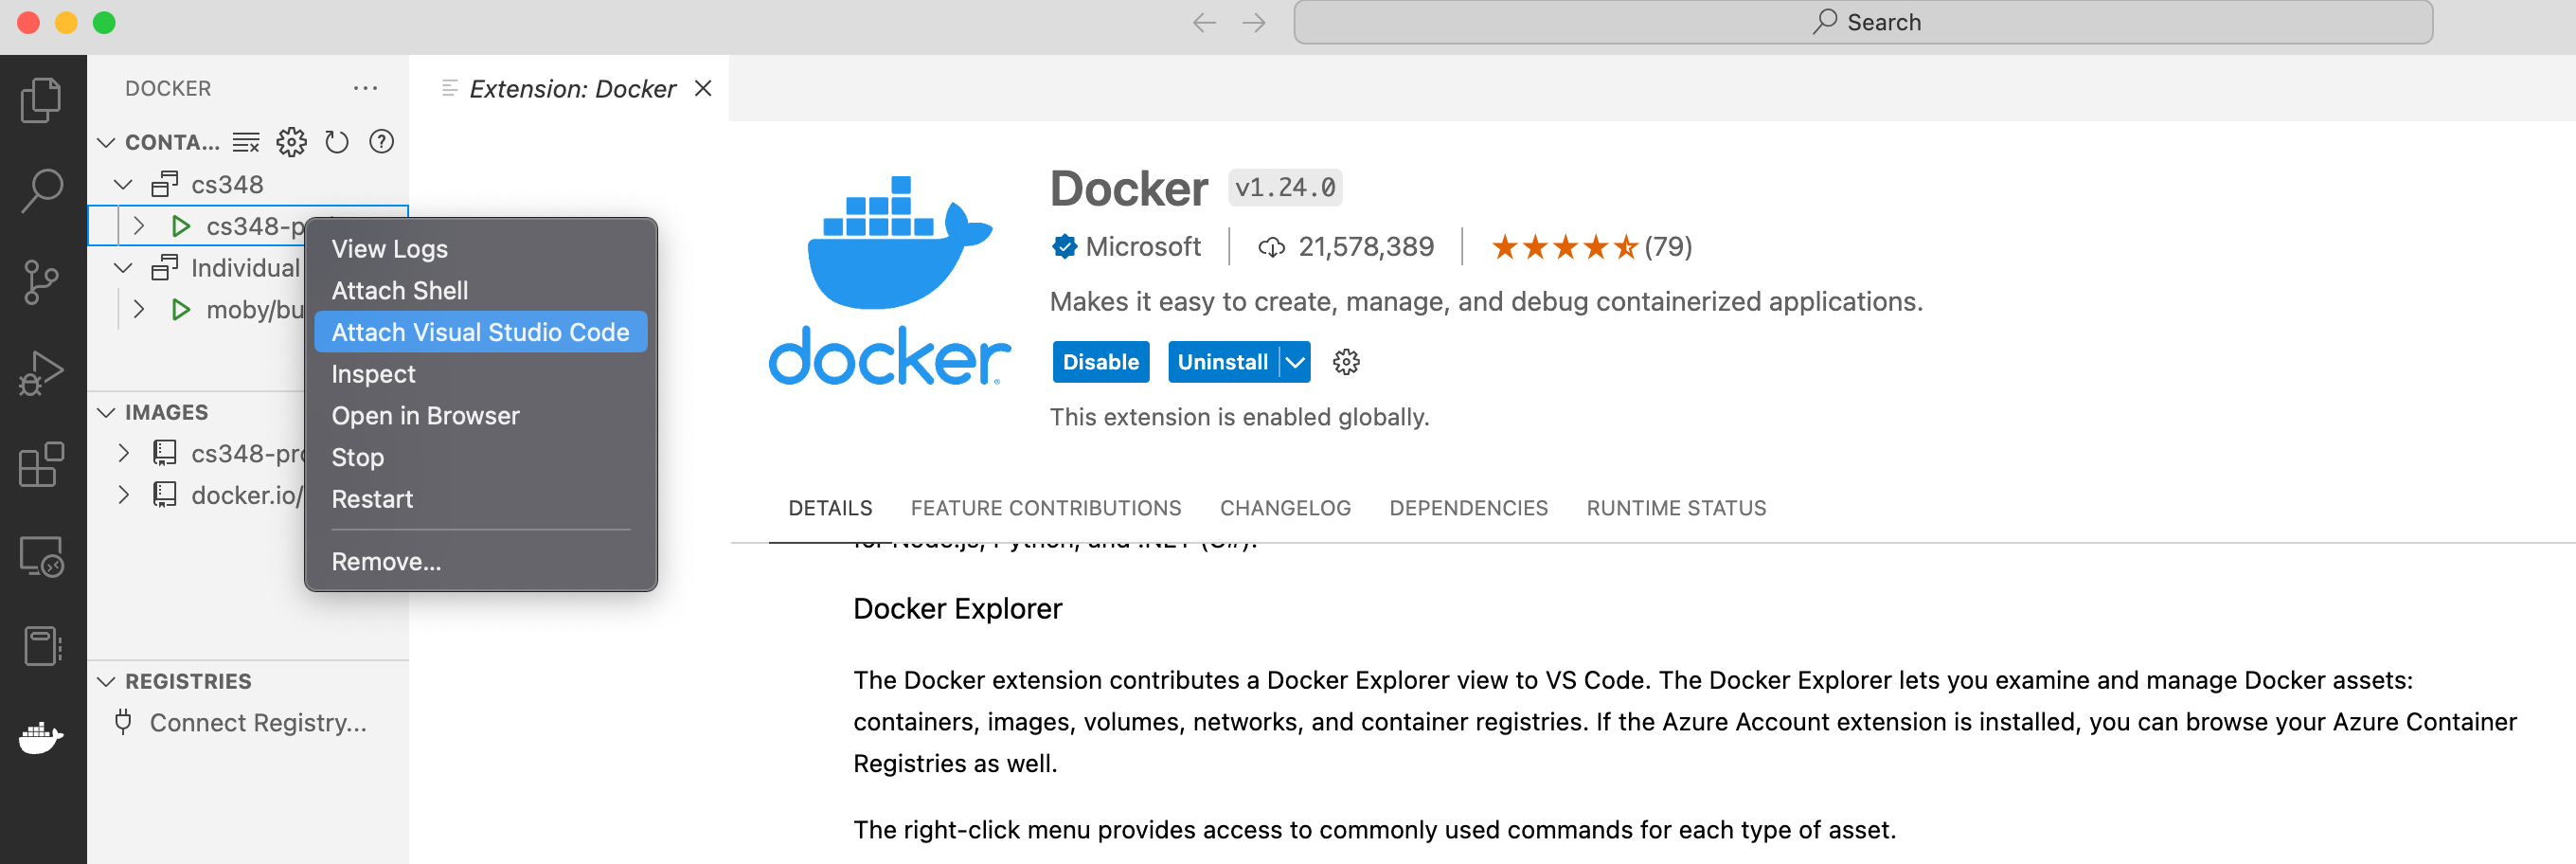Open Docker panel more actions ellipsis
This screenshot has width=2576, height=864.
pos(365,88)
